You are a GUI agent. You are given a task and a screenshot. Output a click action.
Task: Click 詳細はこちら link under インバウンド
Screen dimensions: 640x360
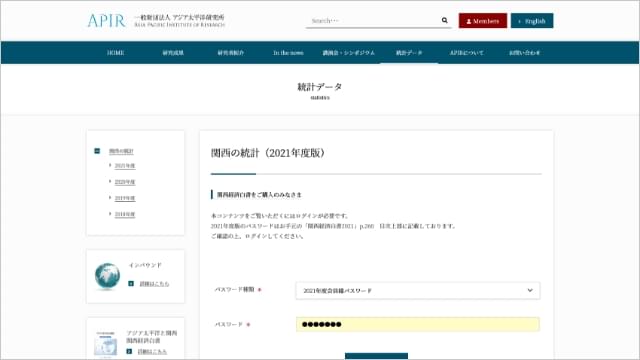point(154,284)
